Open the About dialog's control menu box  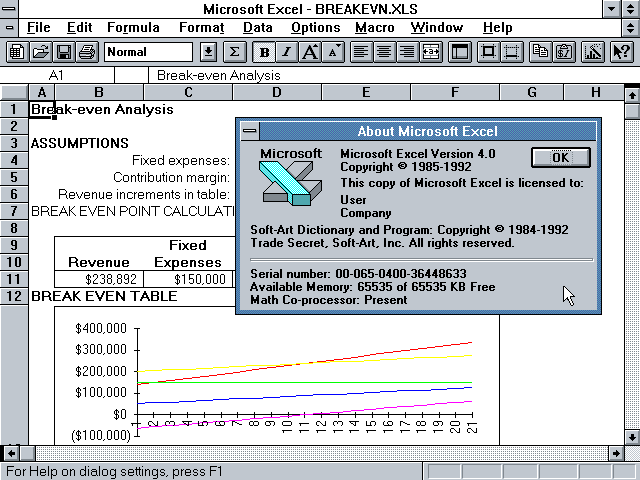[250, 131]
